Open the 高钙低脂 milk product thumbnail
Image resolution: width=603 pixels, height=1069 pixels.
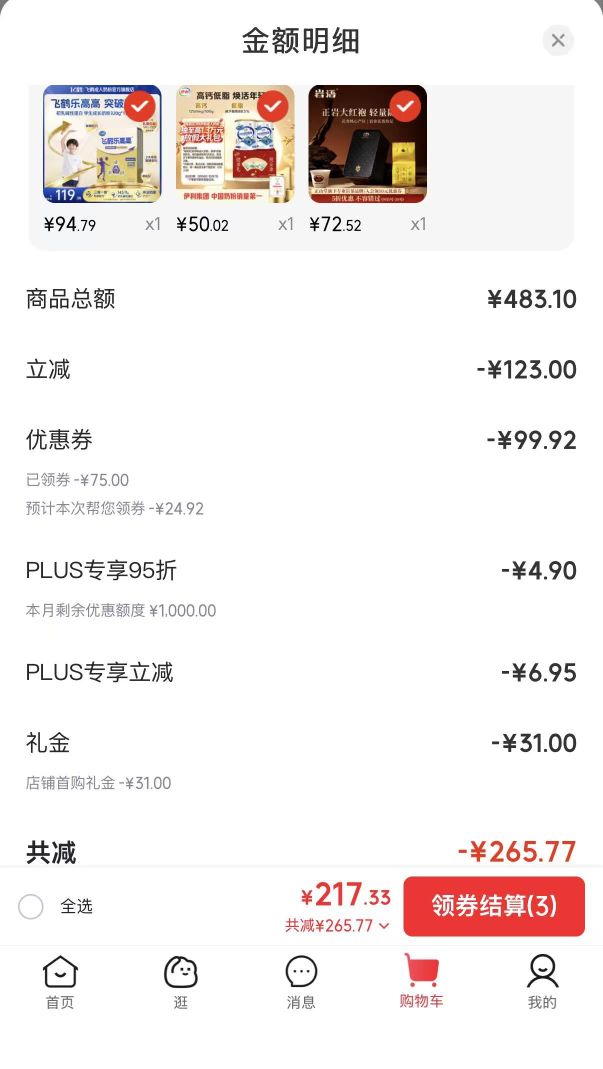click(x=235, y=144)
